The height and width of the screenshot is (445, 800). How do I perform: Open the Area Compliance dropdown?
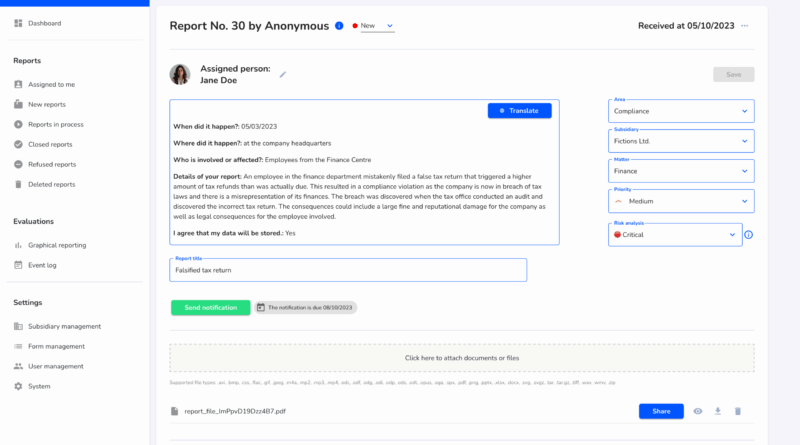coord(681,111)
